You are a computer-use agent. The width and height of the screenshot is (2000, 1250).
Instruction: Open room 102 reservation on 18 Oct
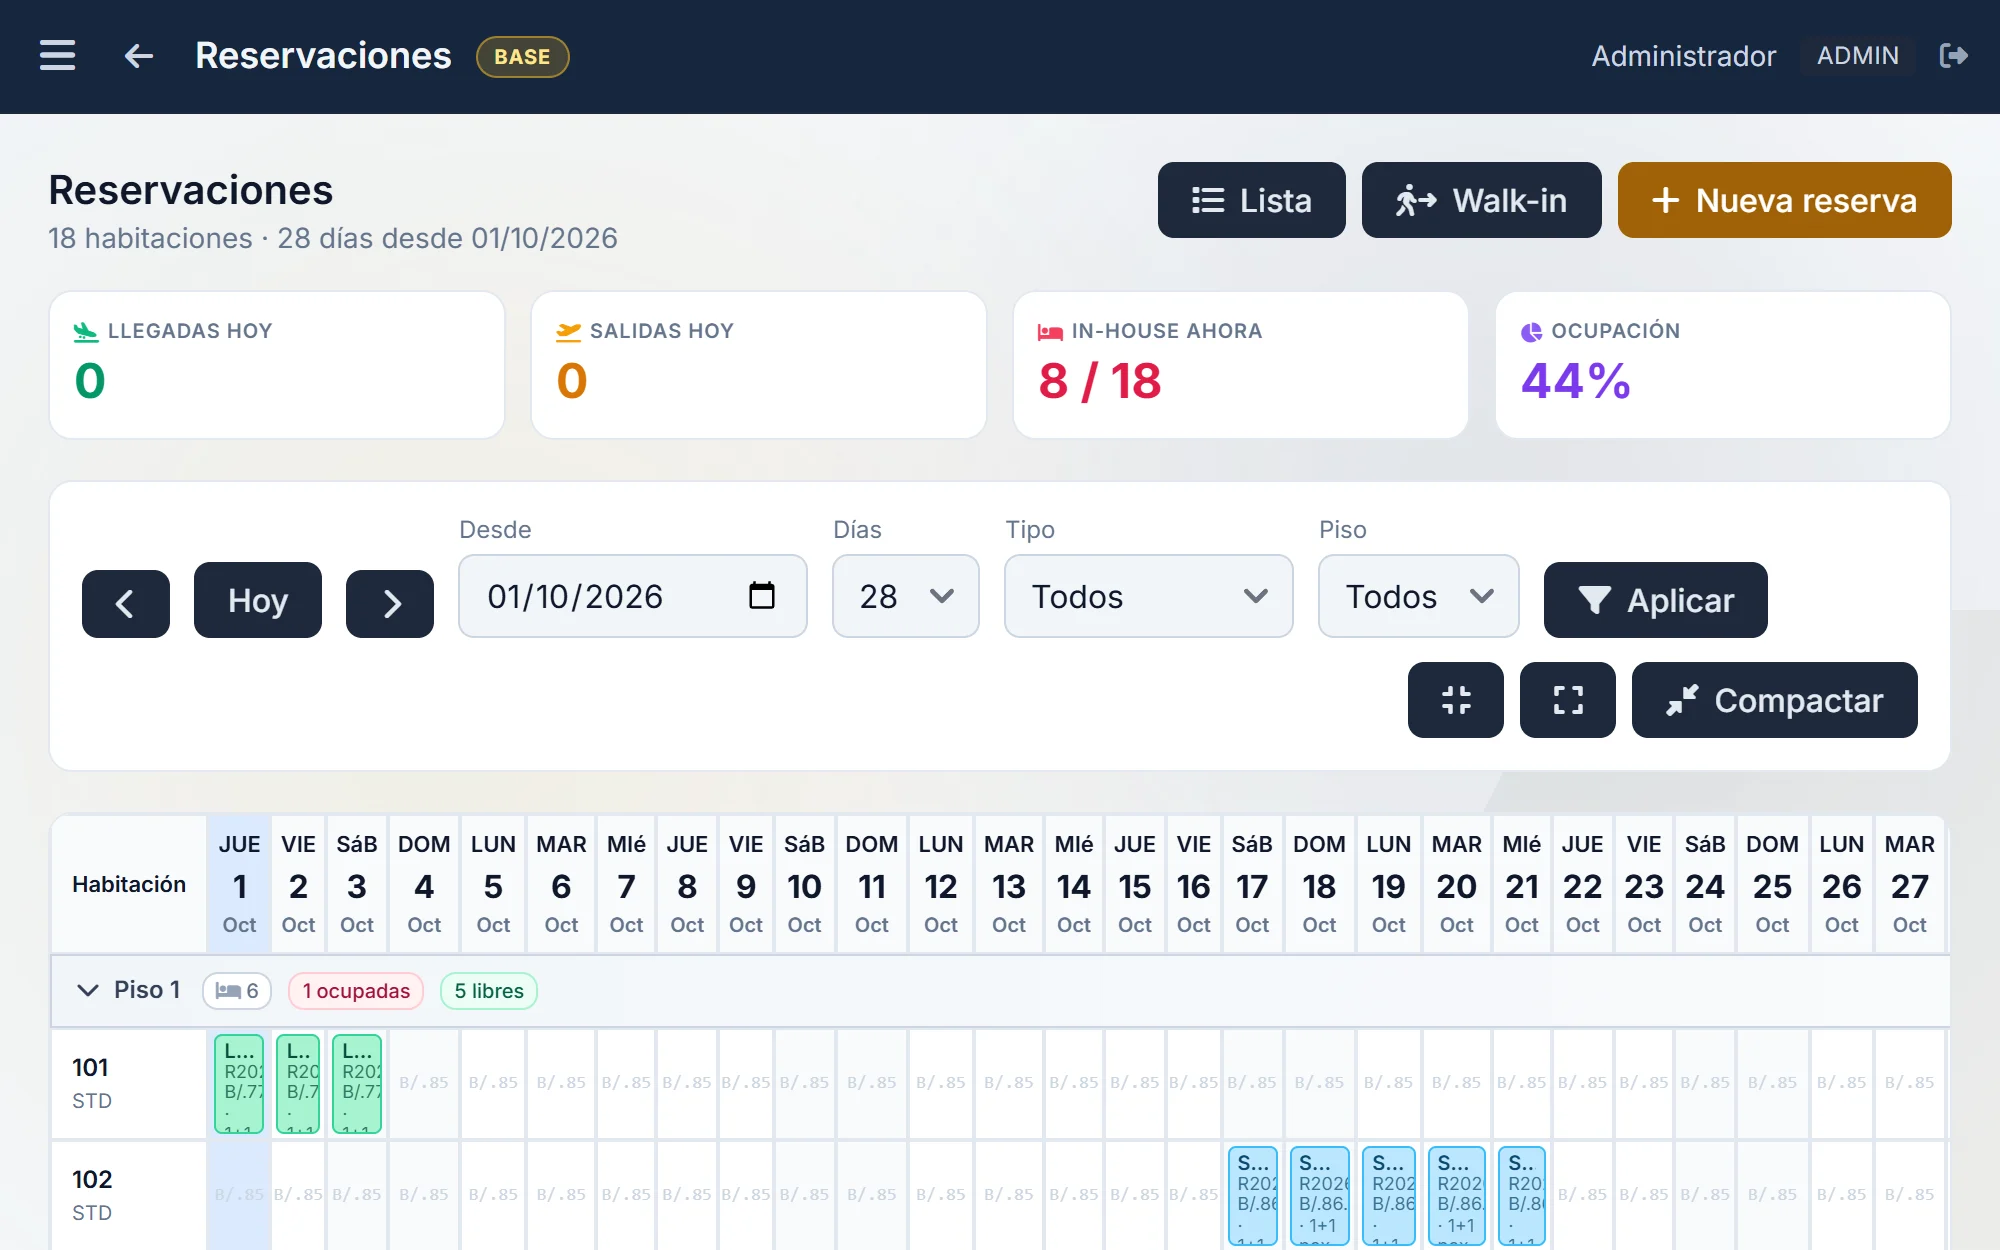coord(1320,1196)
